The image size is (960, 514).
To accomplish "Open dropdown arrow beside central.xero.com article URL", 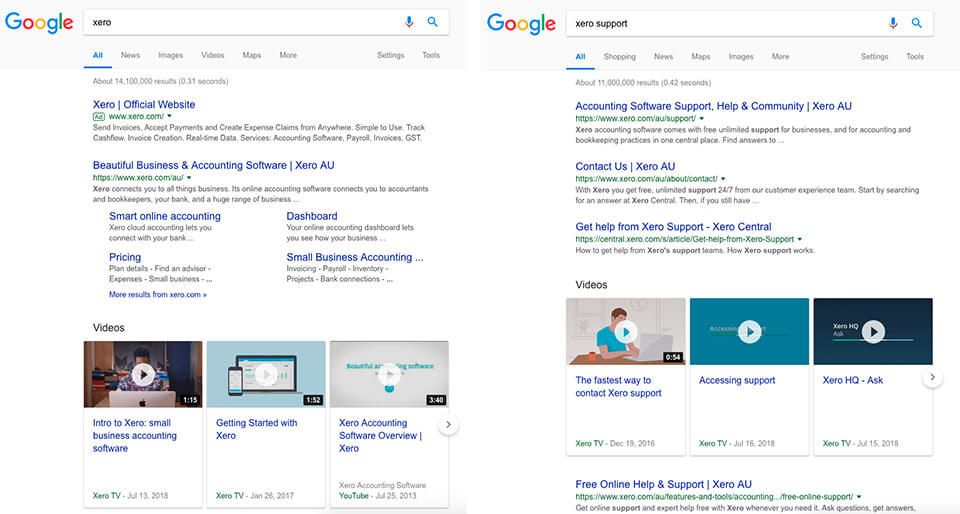I will coord(800,239).
